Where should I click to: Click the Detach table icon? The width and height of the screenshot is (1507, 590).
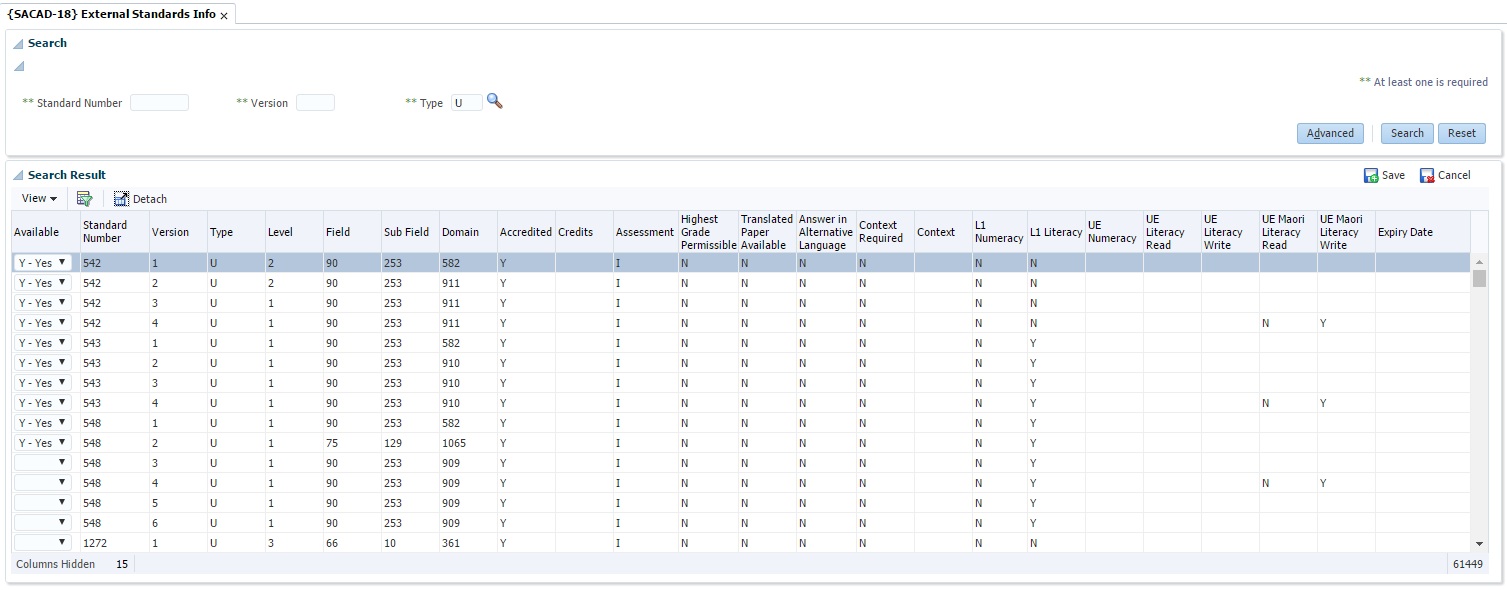tap(122, 199)
